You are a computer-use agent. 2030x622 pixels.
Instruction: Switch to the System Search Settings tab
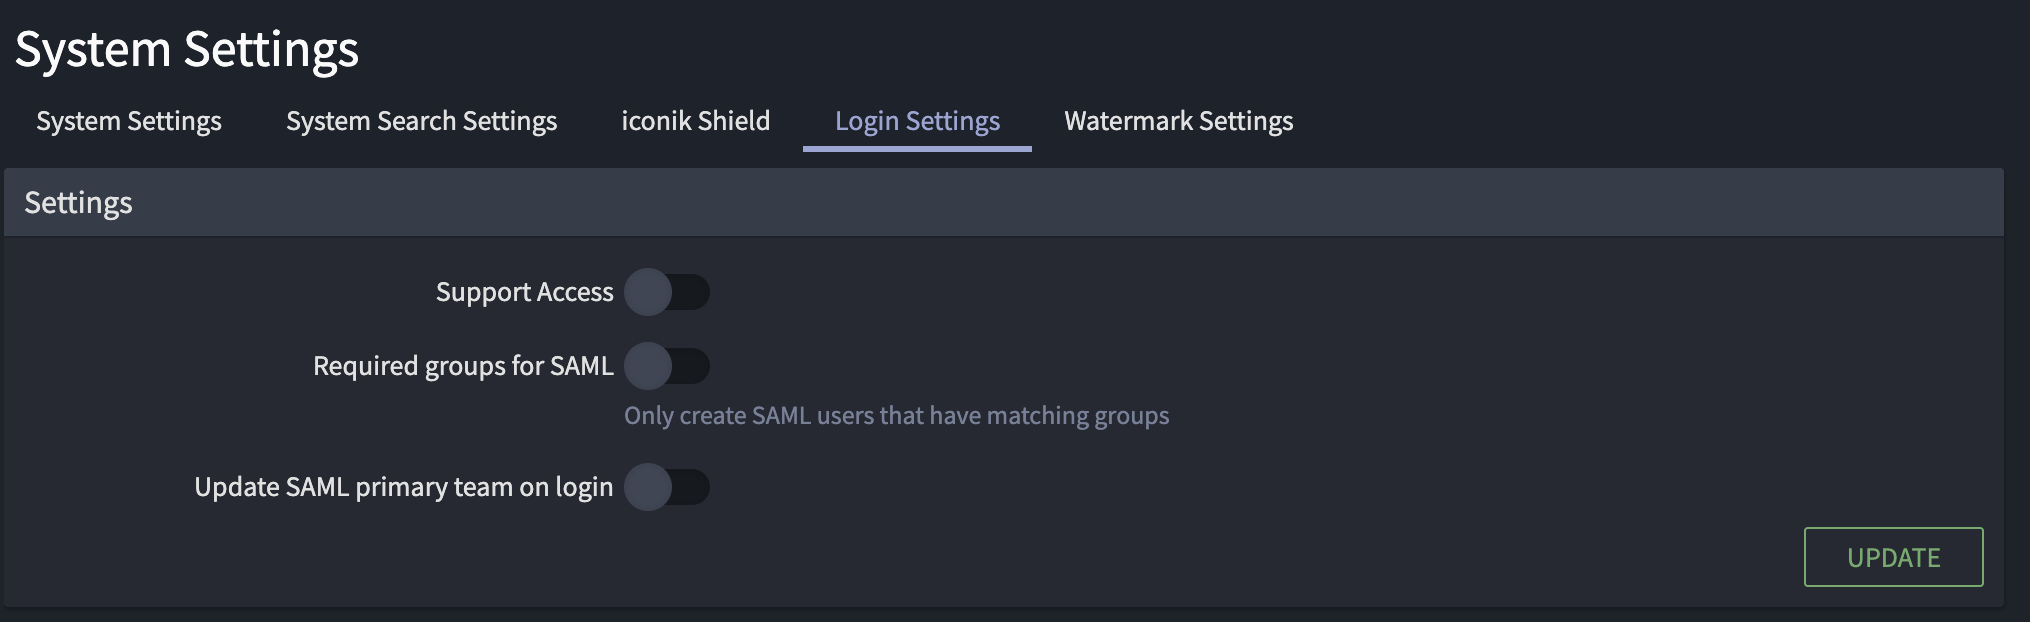pyautogui.click(x=421, y=121)
